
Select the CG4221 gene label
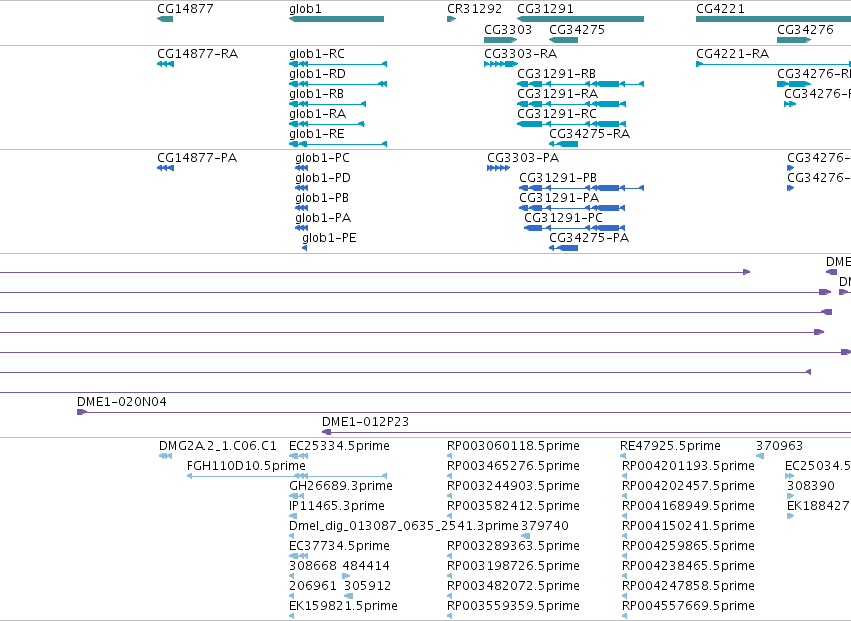[x=720, y=9]
